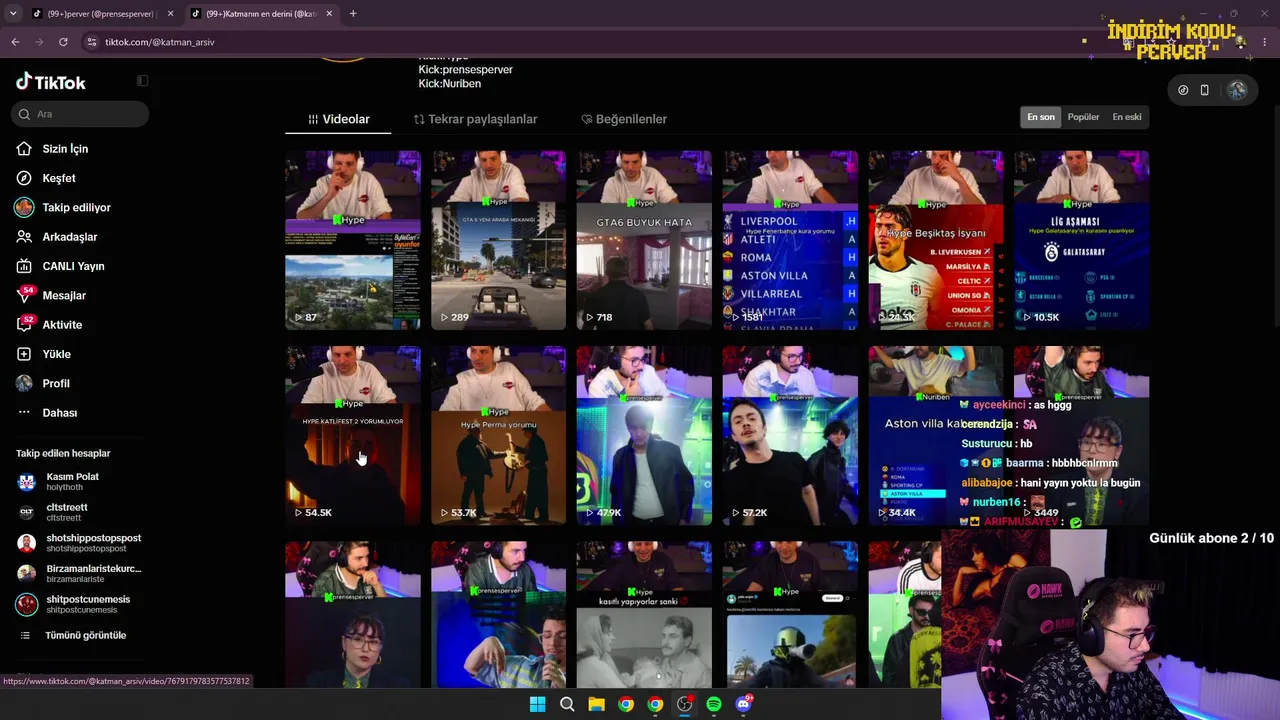
Task: Open File Explorer from the taskbar
Action: 596,704
